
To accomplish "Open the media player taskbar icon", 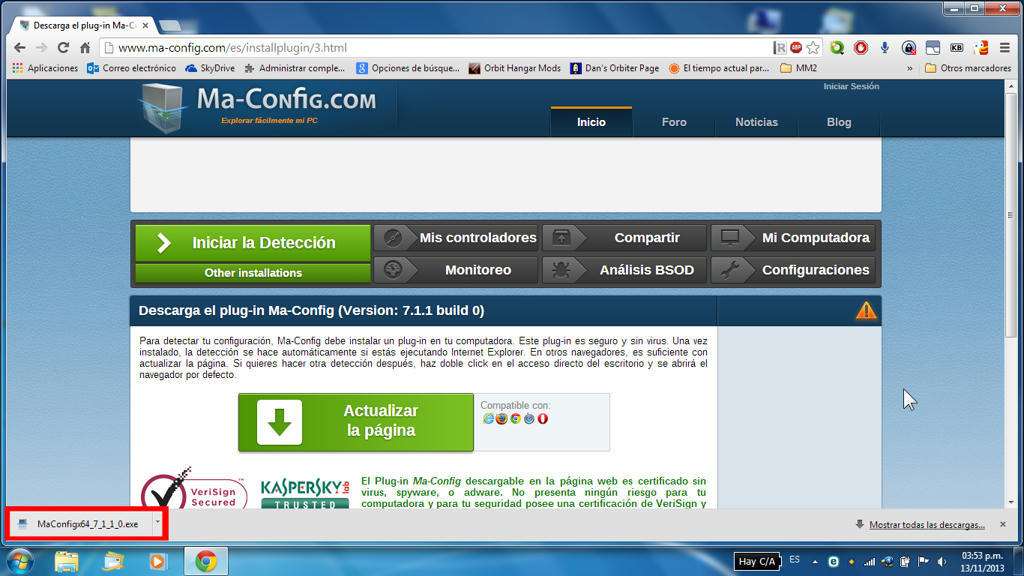I will pos(157,562).
